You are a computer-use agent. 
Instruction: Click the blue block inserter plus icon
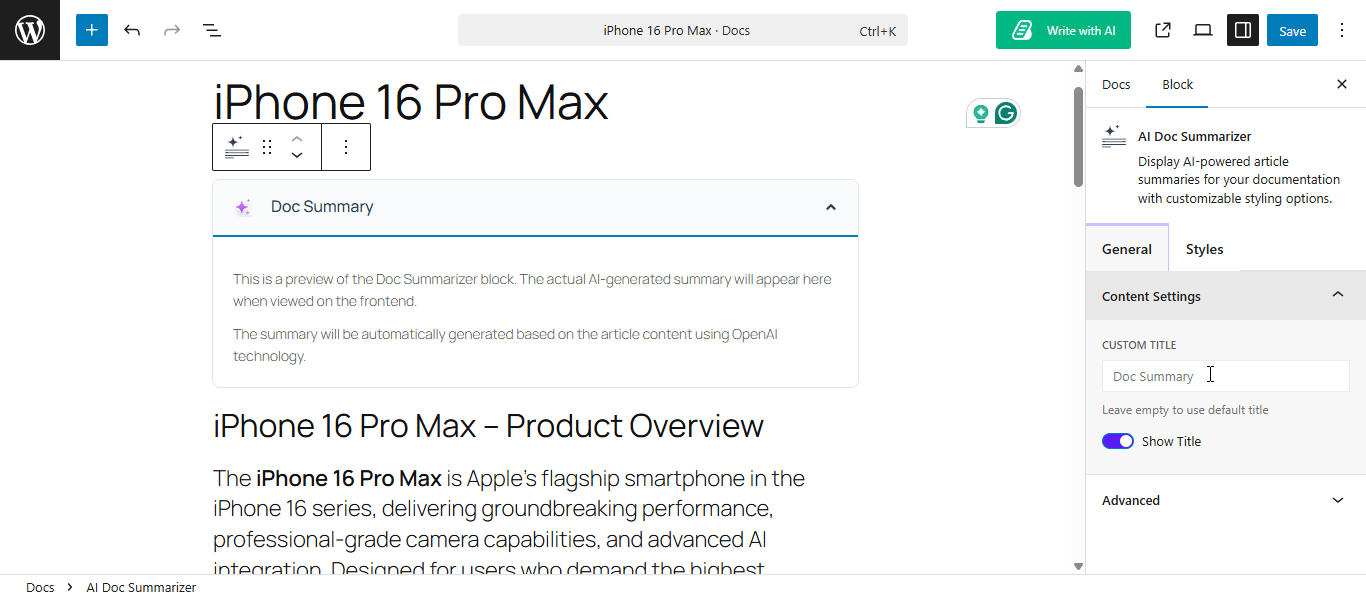[91, 29]
